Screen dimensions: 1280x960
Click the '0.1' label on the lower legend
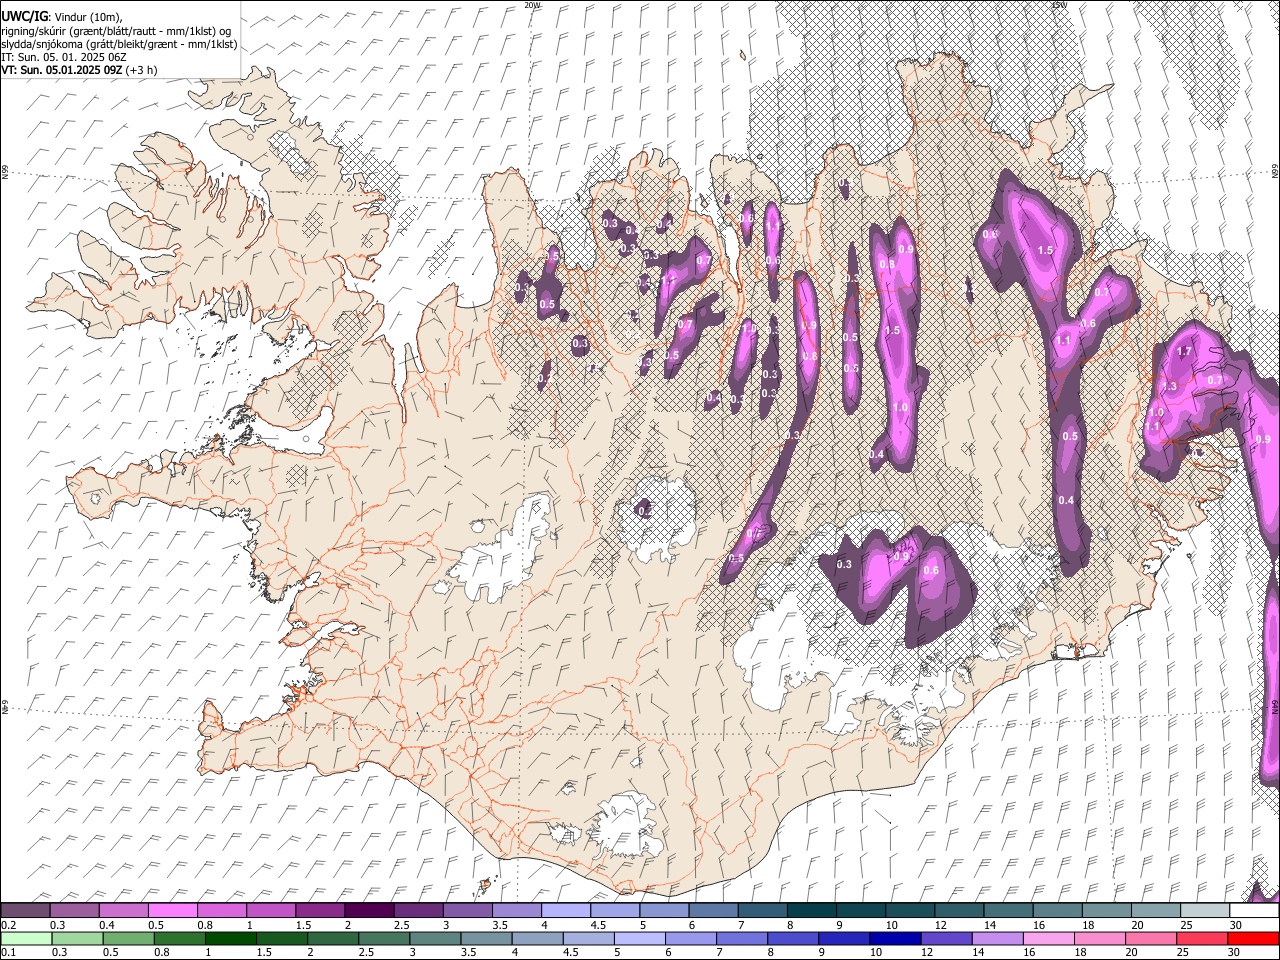pyautogui.click(x=8, y=952)
